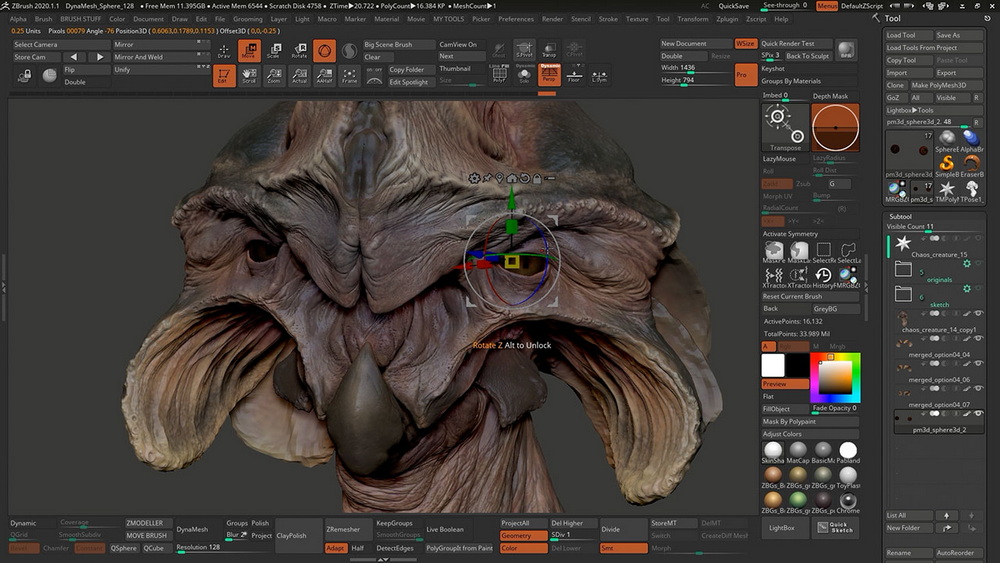This screenshot has height=563, width=1000.
Task: Click the Solo dynamic icon
Action: pos(524,75)
